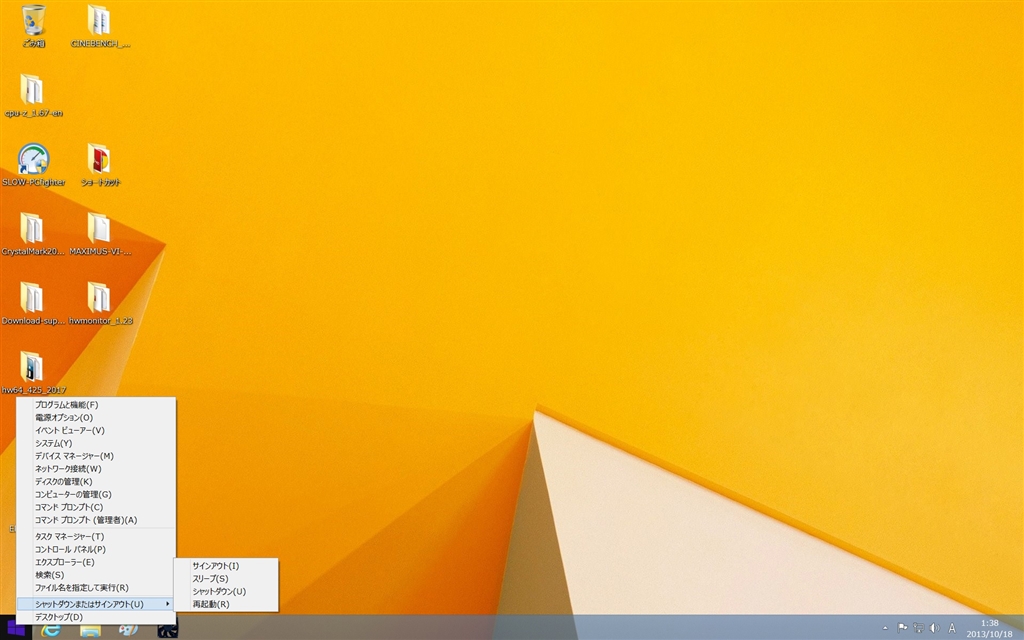Choose デスクトップ(D) menu item
The width and height of the screenshot is (1024, 640).
[96, 617]
